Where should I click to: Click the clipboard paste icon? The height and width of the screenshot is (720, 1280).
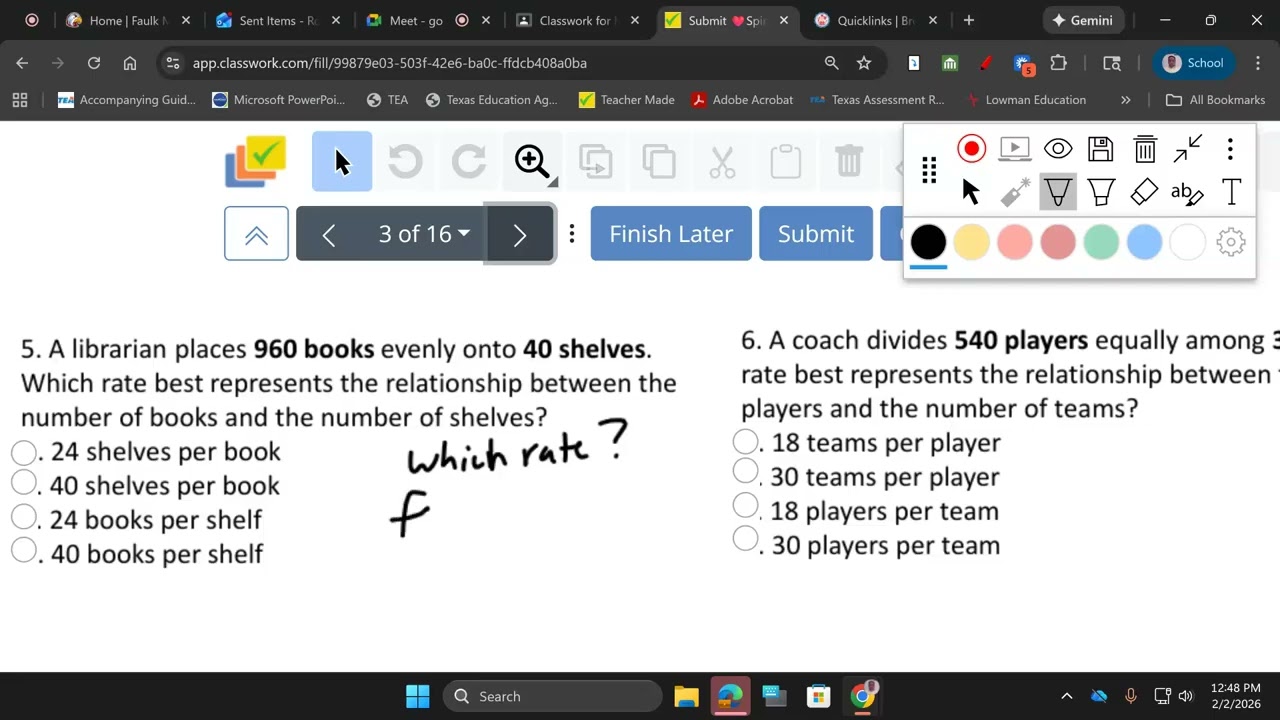785,161
